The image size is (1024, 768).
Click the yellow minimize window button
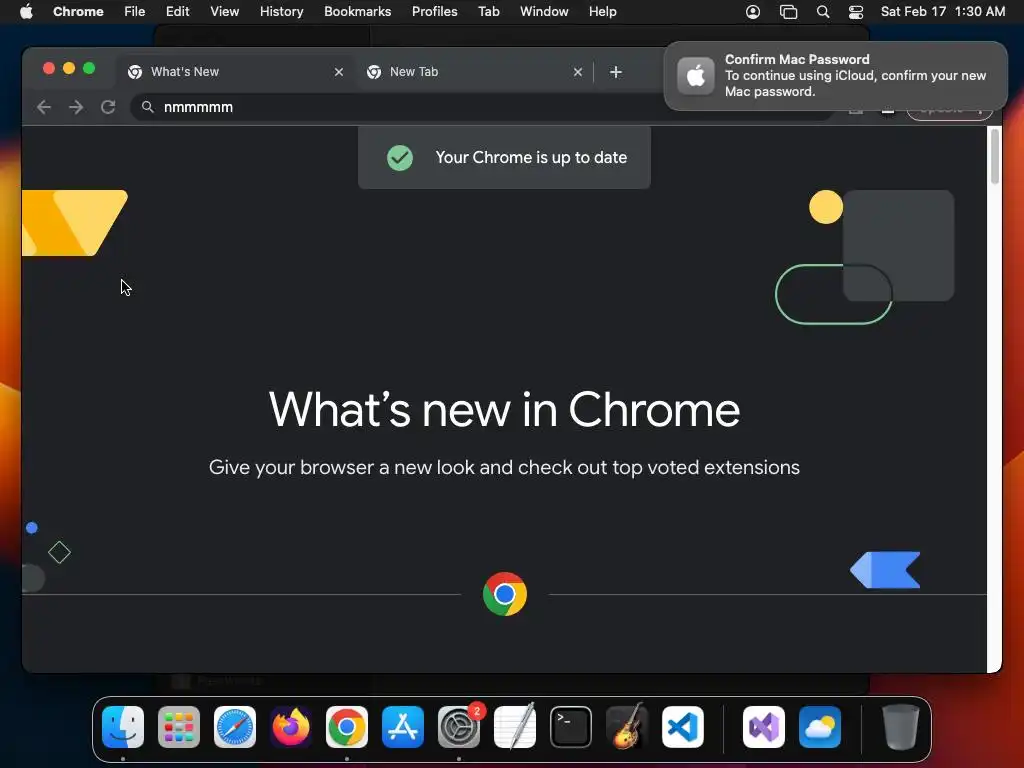click(69, 68)
